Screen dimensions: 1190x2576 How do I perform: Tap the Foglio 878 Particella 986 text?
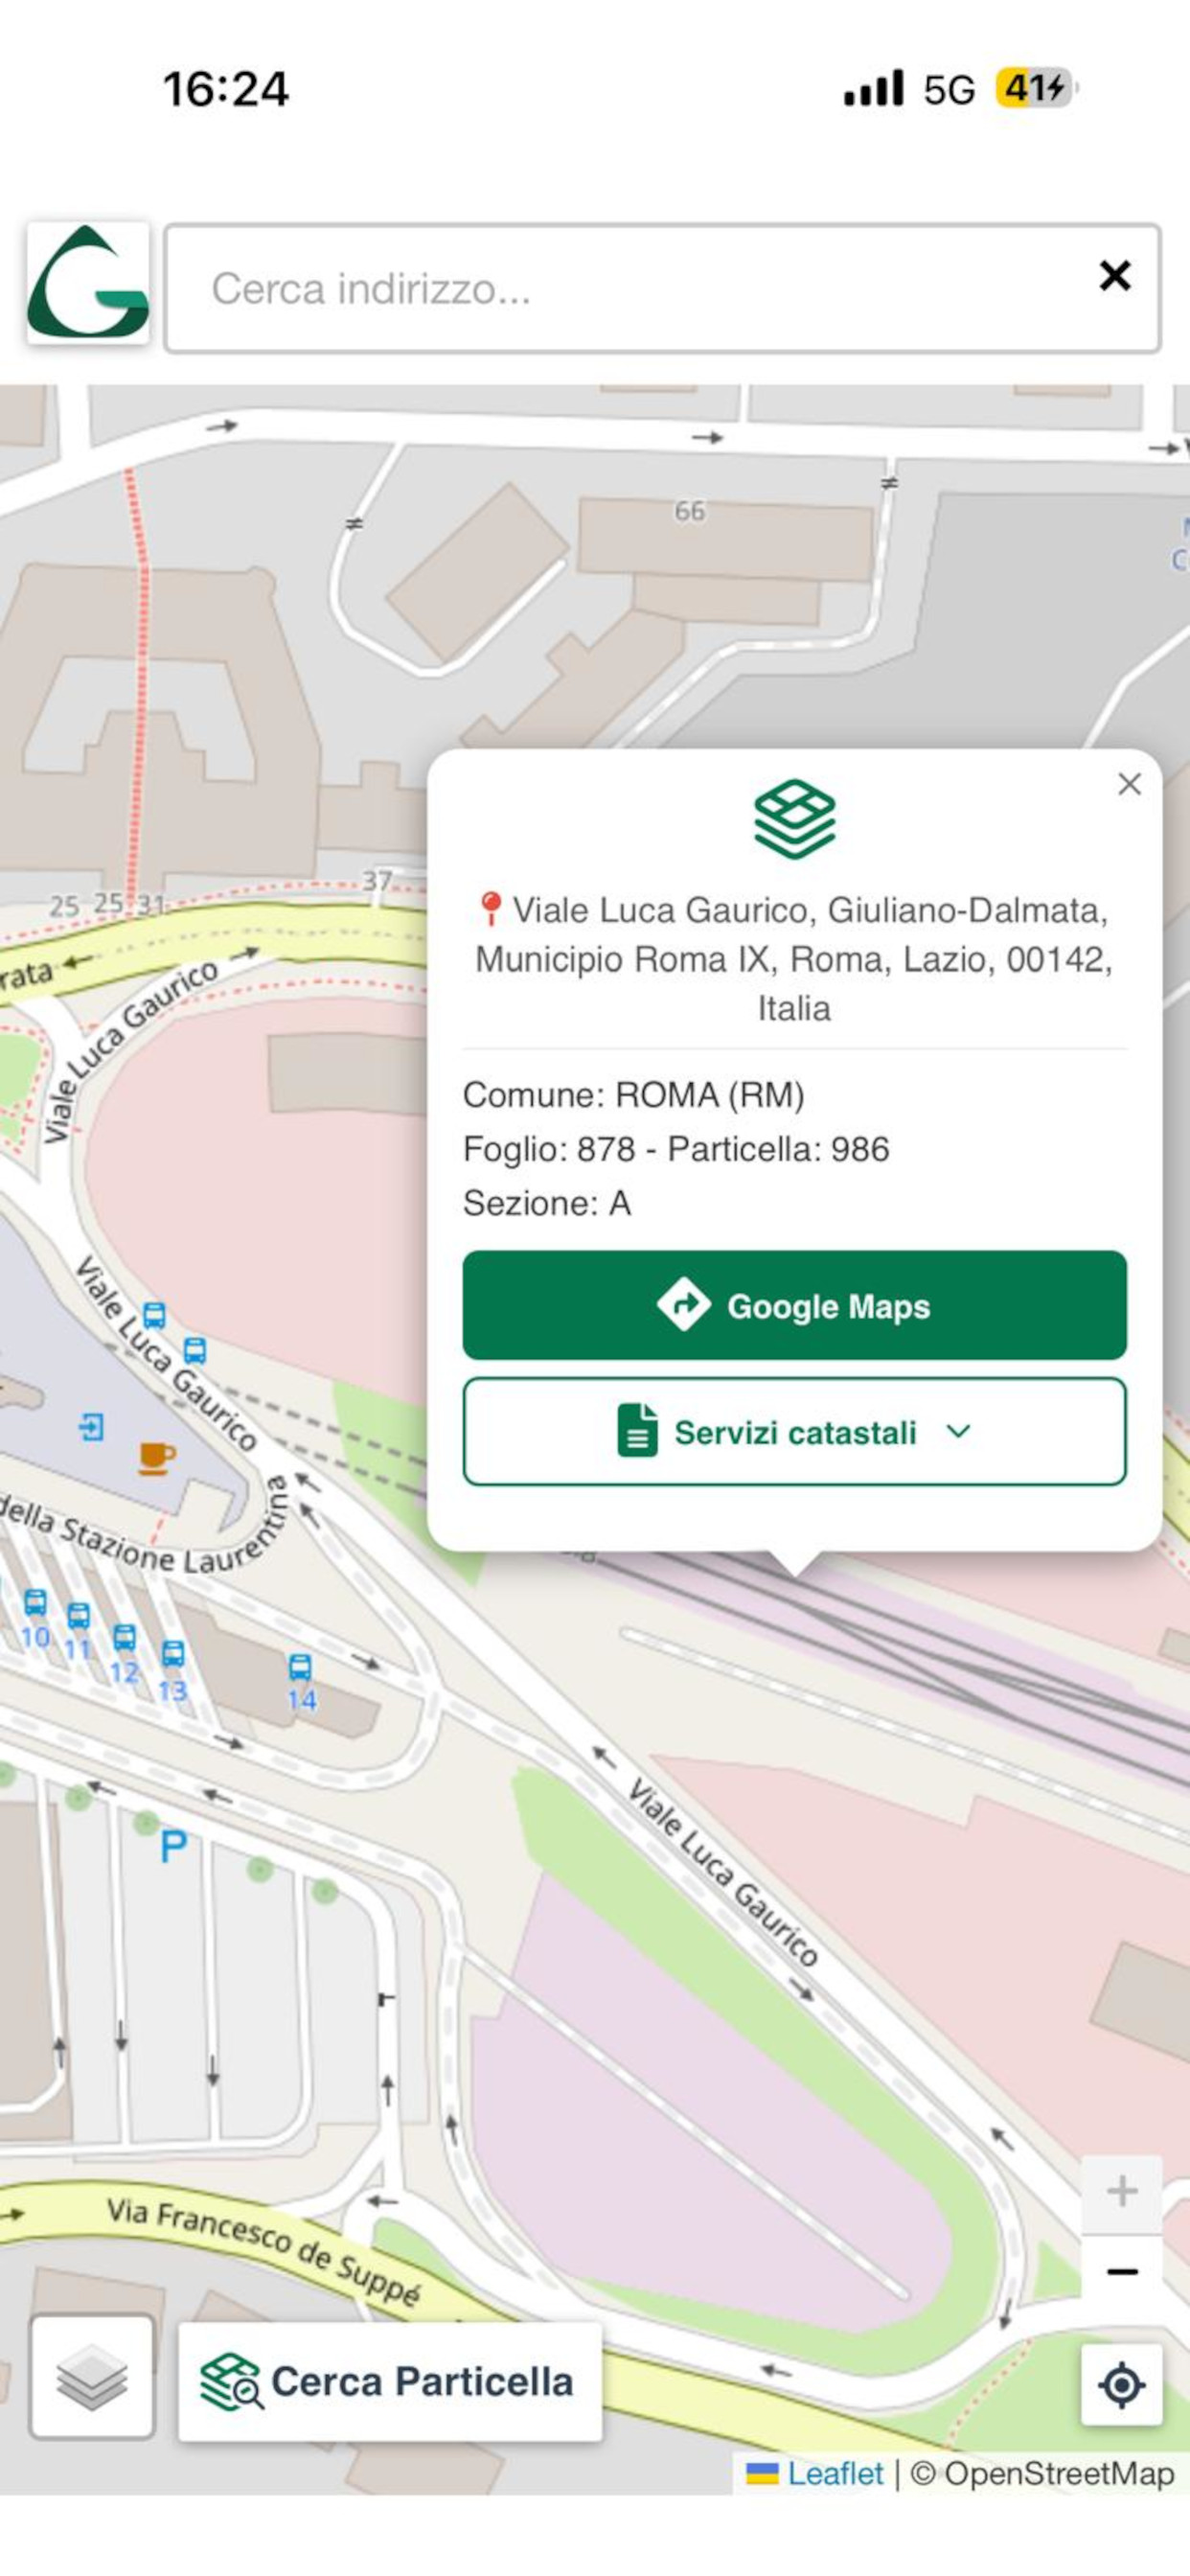pyautogui.click(x=676, y=1149)
